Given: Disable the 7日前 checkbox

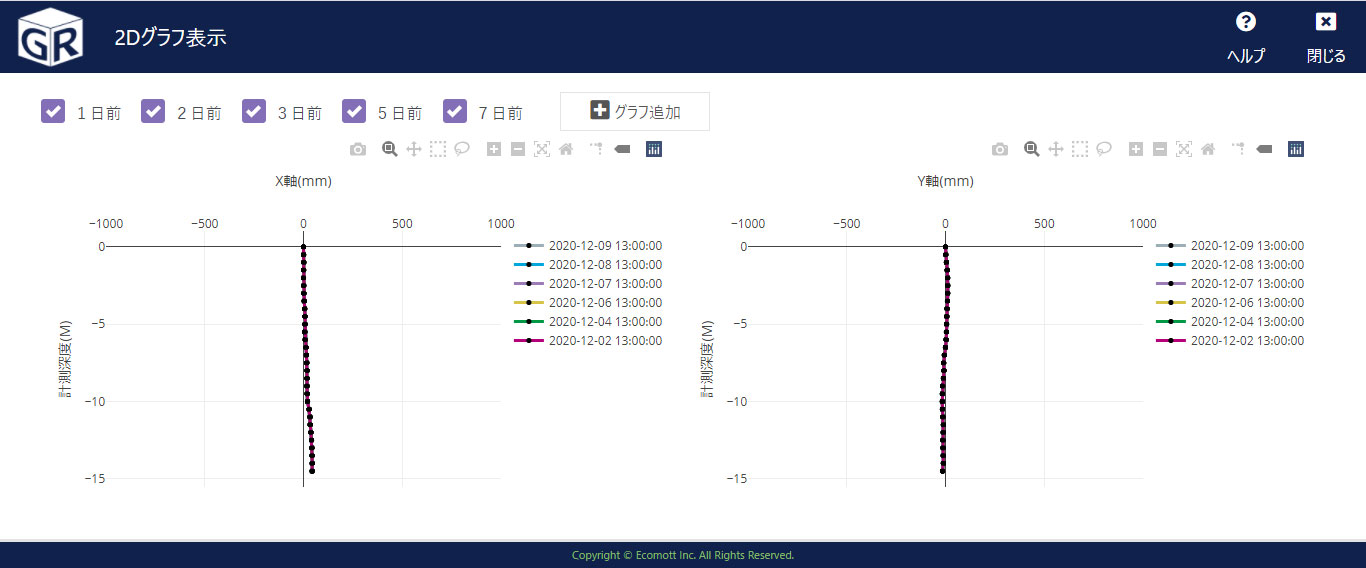Looking at the screenshot, I should click(455, 111).
